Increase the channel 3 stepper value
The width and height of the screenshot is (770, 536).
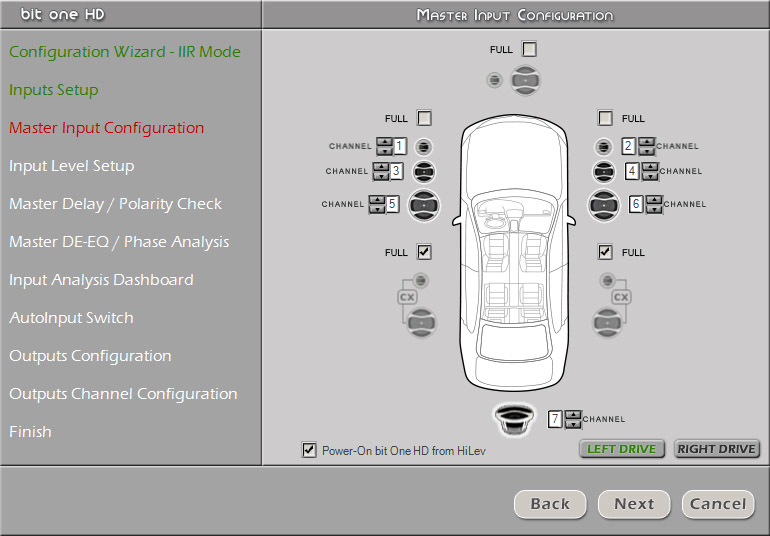381,167
